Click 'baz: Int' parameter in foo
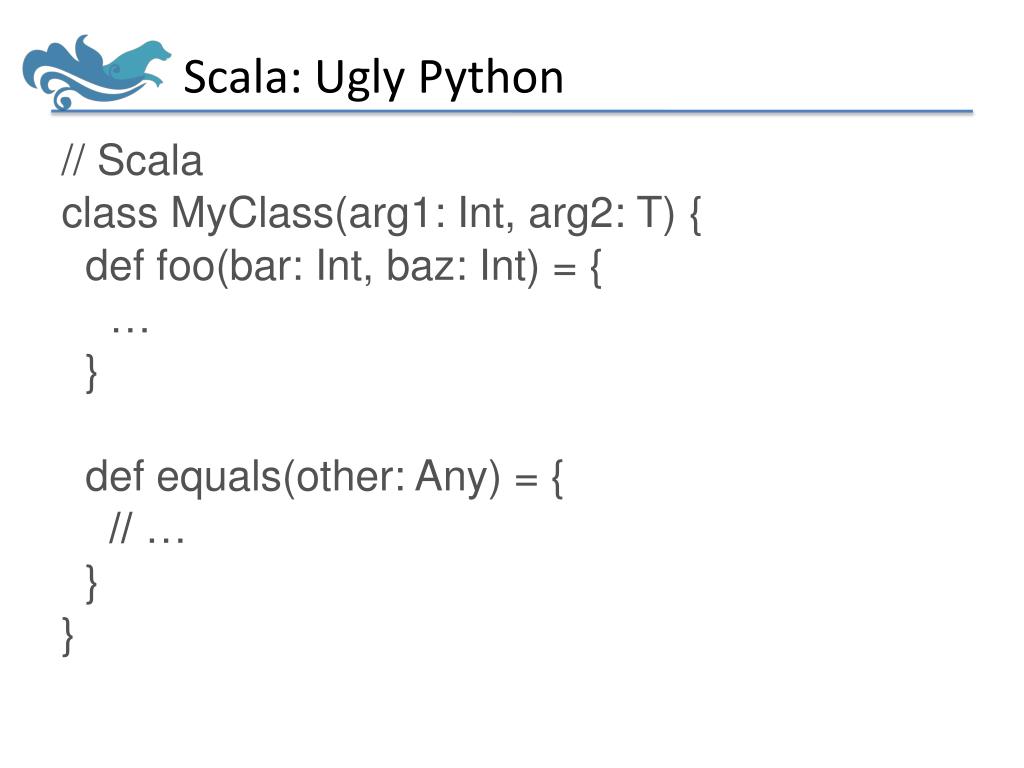Screen dimensions: 1024x768 pyautogui.click(x=458, y=266)
